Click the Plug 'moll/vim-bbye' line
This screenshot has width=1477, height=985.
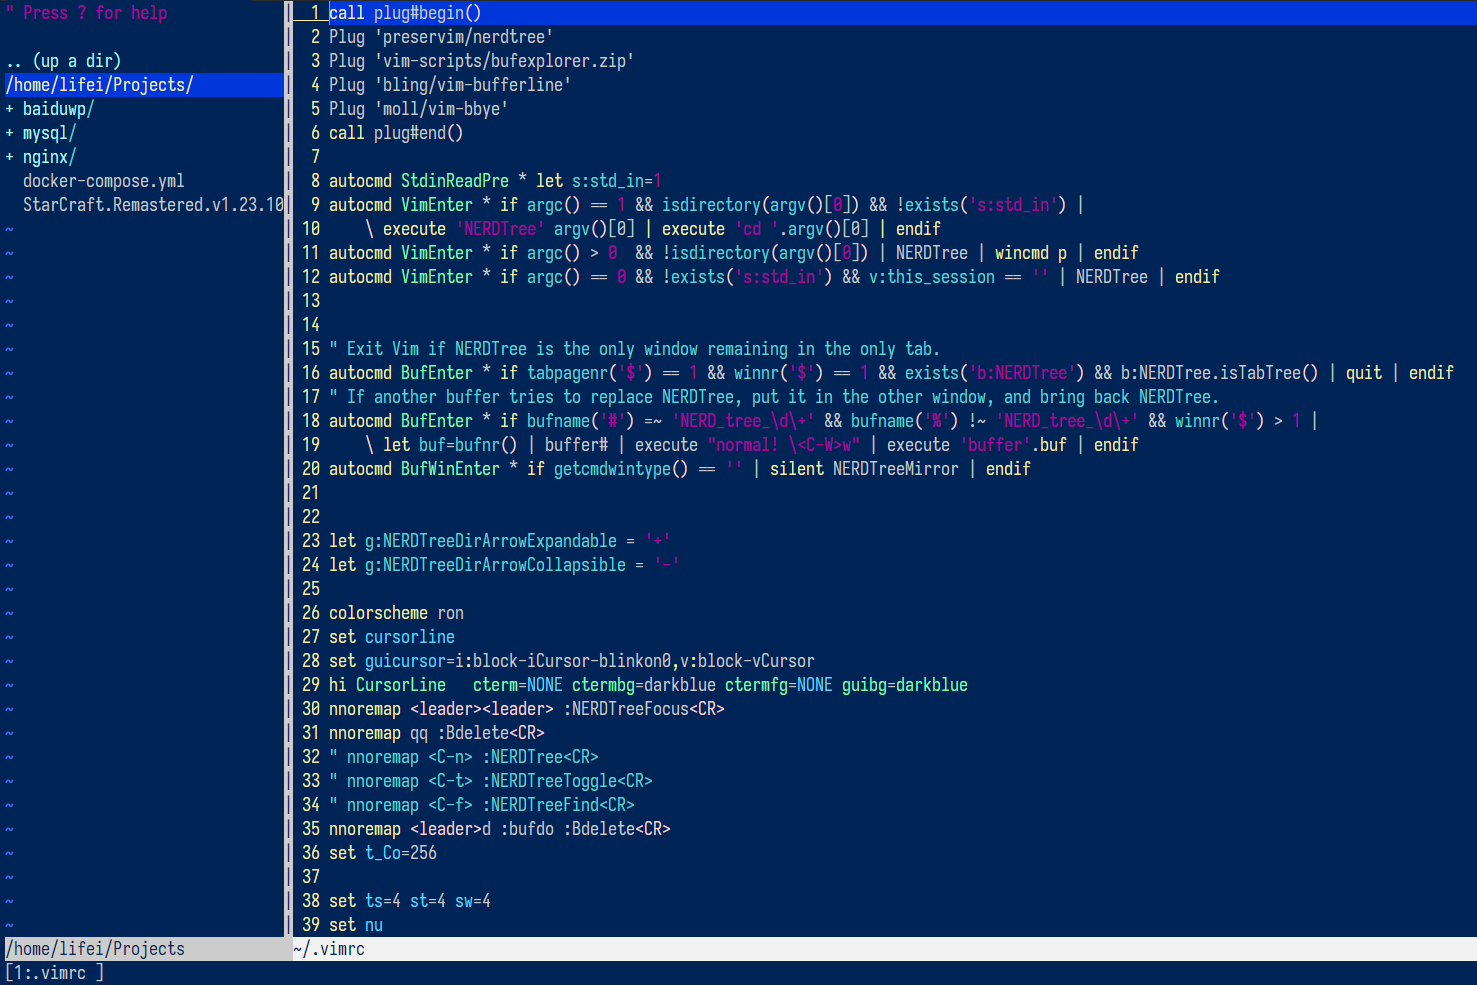(x=418, y=109)
